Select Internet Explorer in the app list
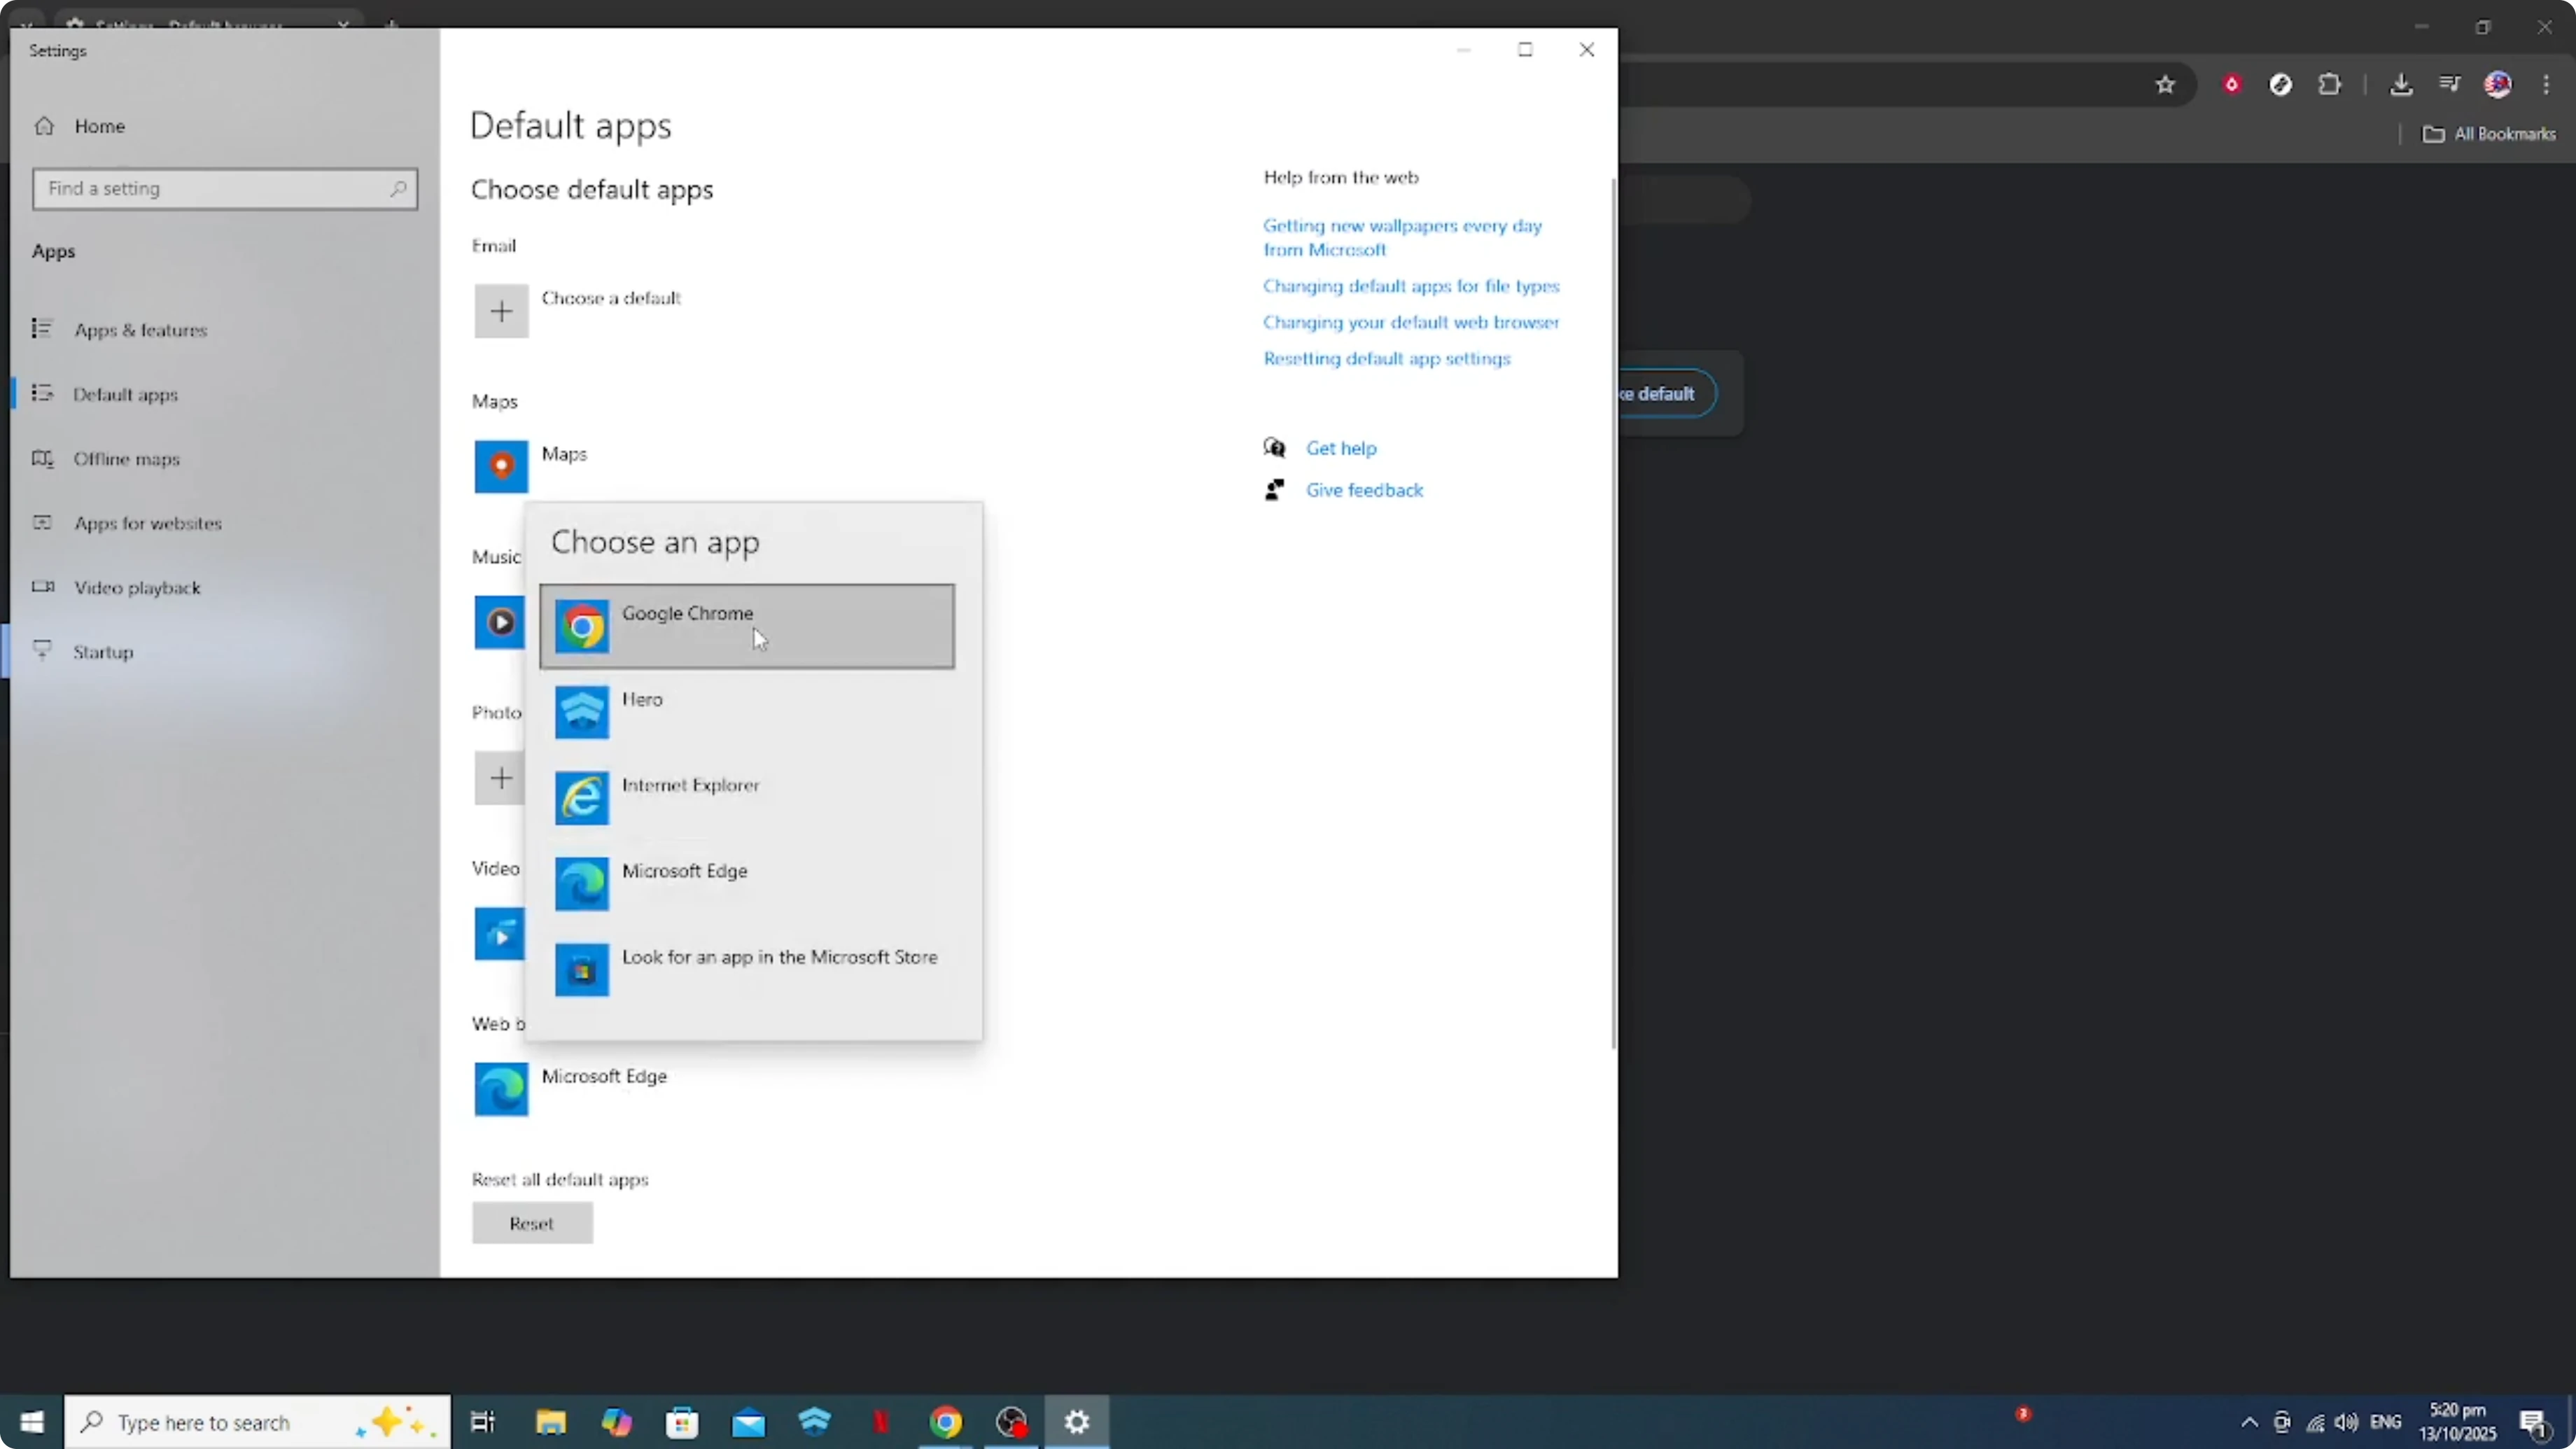Screen dimensions: 2576x1449 coord(691,797)
